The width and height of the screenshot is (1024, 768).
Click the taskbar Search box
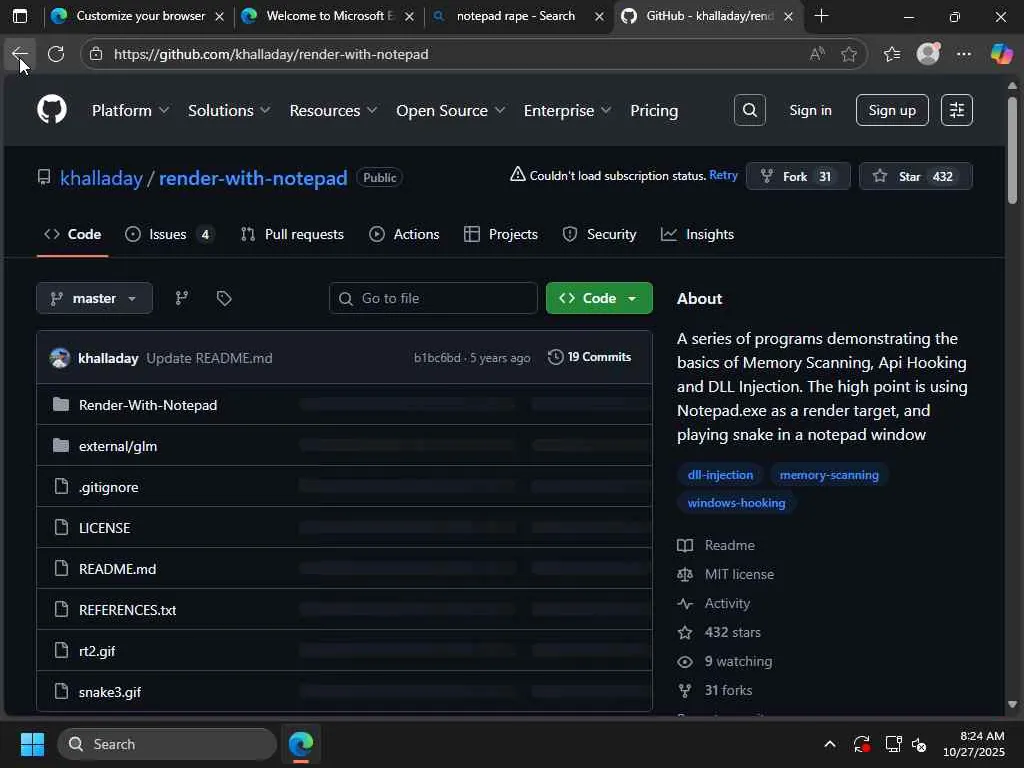167,744
